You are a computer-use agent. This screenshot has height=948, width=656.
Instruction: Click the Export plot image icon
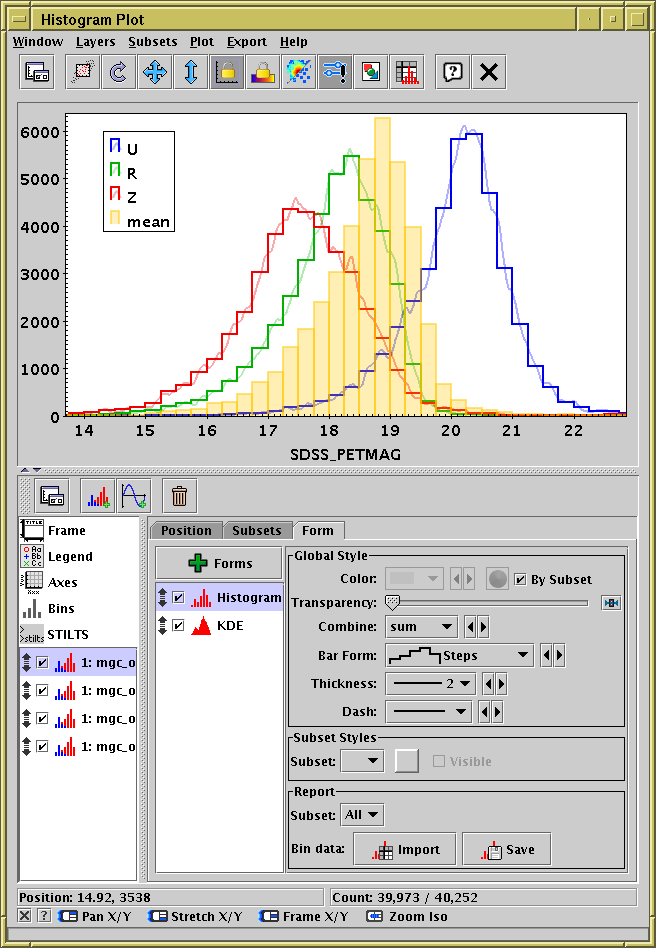click(371, 72)
